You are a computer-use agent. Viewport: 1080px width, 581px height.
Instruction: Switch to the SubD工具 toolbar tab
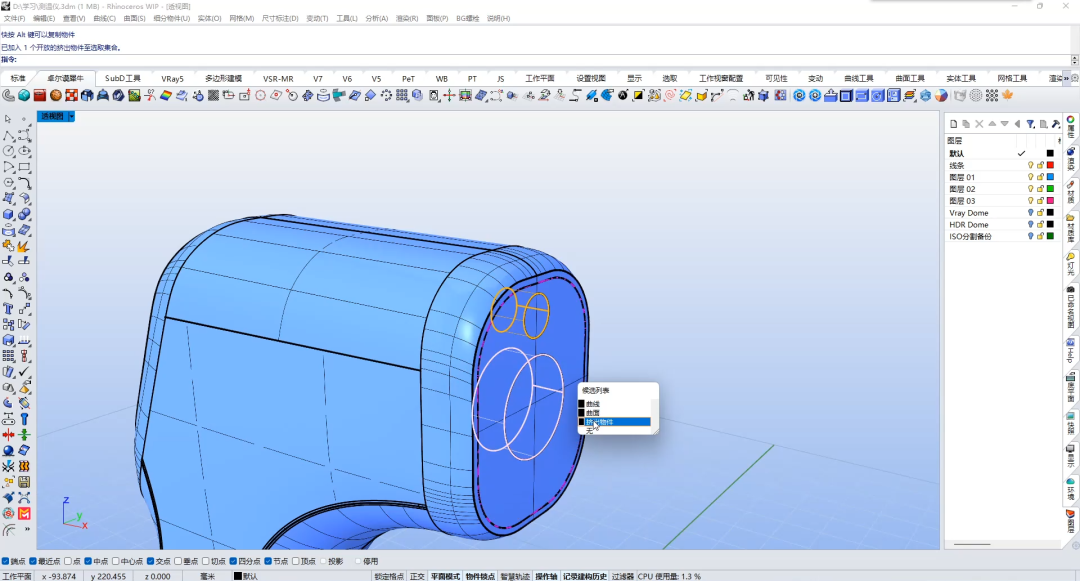(x=123, y=78)
